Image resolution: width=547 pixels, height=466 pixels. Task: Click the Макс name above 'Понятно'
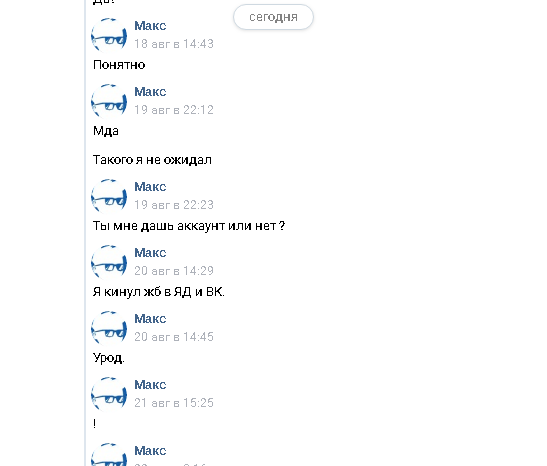click(x=150, y=26)
